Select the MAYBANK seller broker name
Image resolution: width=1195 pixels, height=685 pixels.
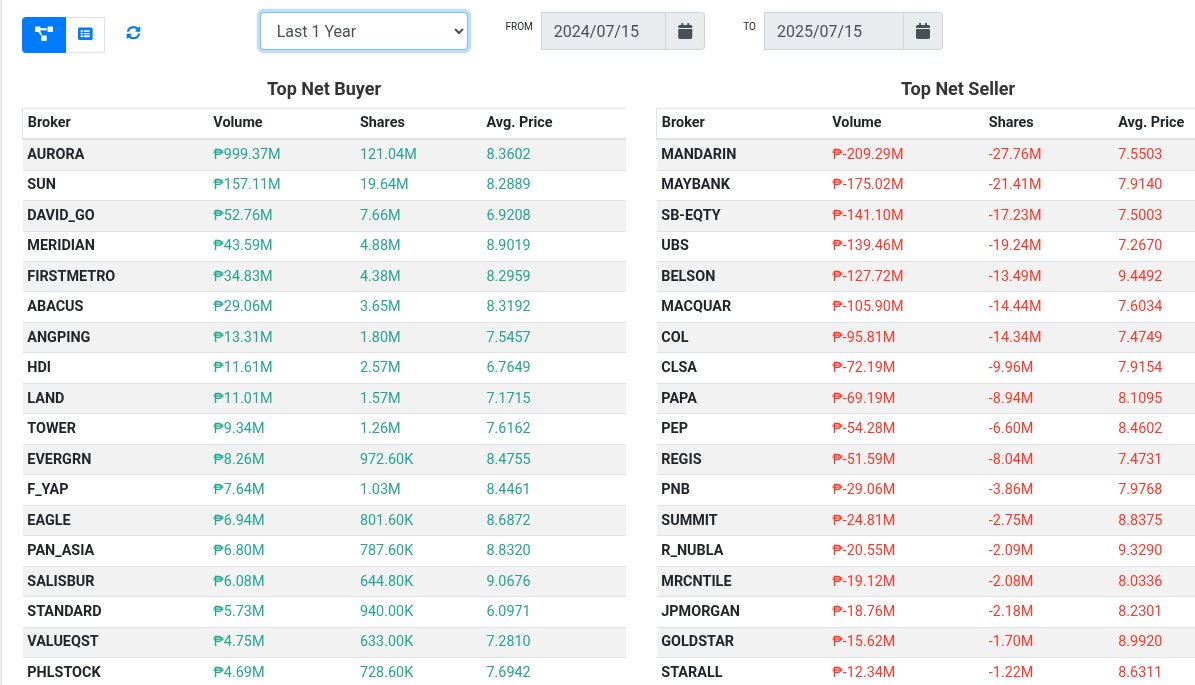point(696,184)
